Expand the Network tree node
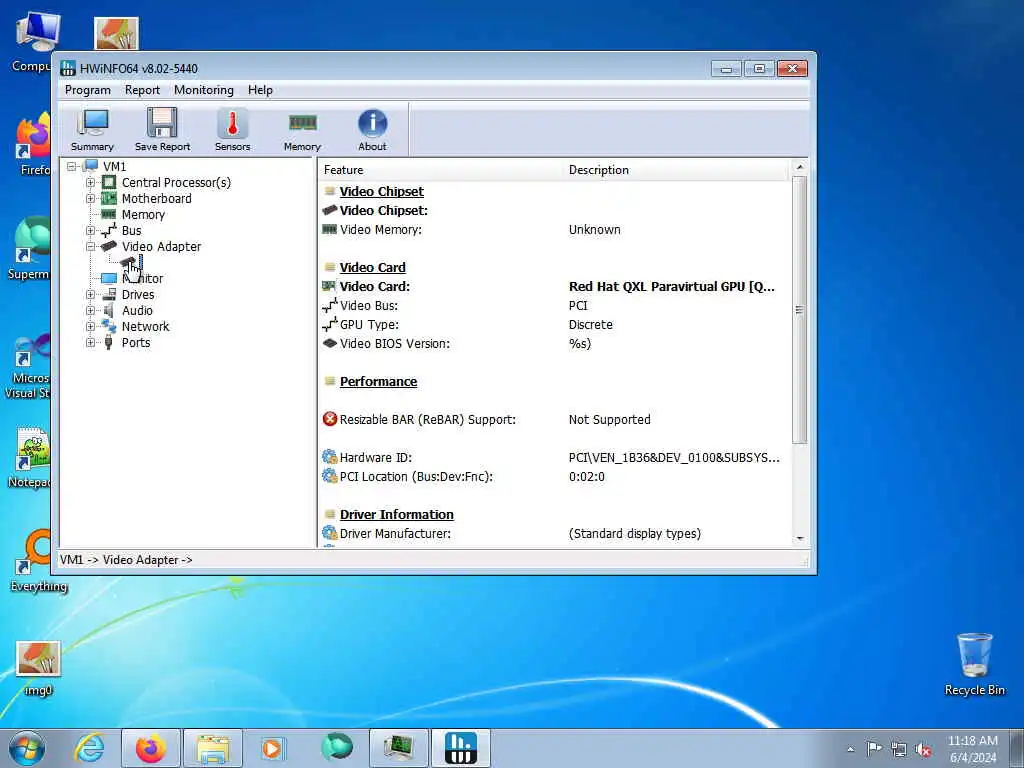This screenshot has height=768, width=1024. tap(91, 327)
